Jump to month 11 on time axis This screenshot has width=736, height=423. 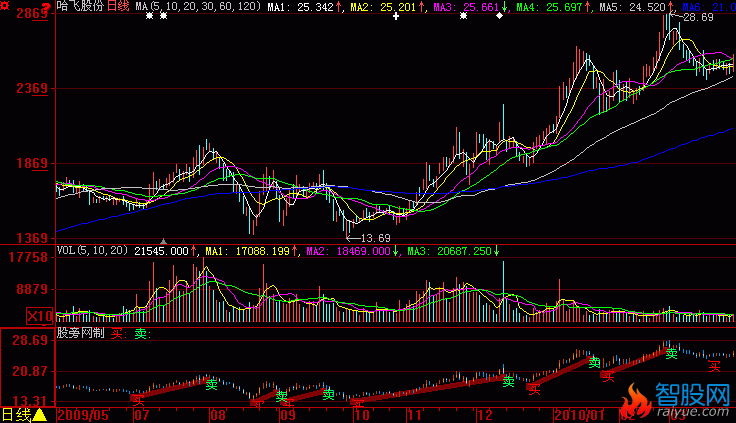pyautogui.click(x=415, y=415)
